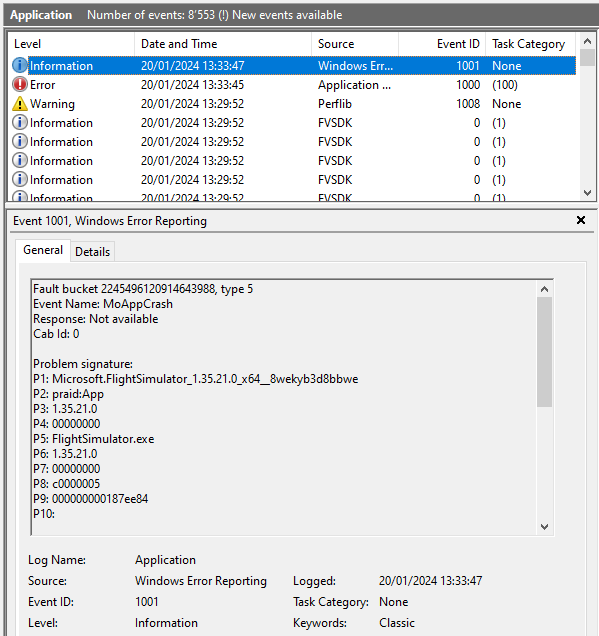
Task: Close the Event 1001 details pane
Action: [x=581, y=220]
